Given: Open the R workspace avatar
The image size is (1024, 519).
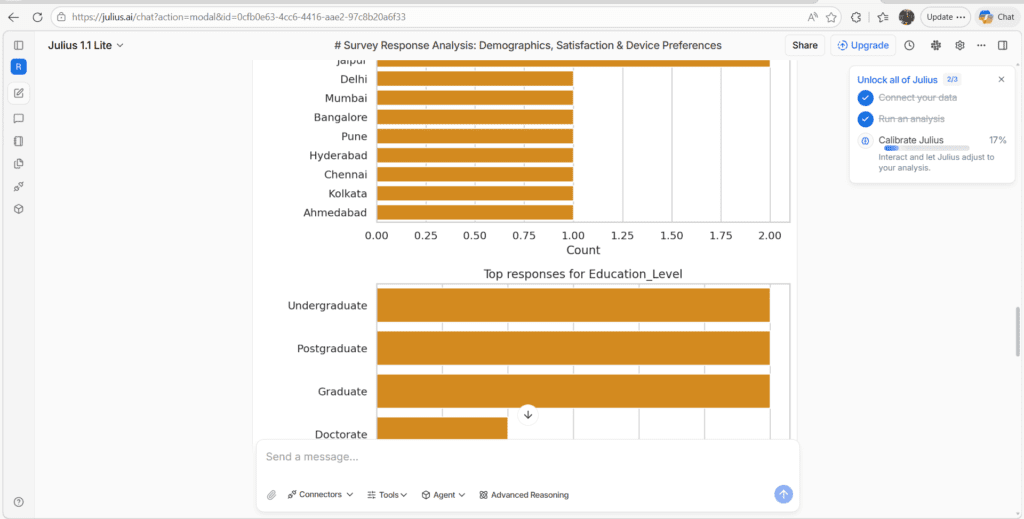Looking at the screenshot, I should [x=18, y=67].
